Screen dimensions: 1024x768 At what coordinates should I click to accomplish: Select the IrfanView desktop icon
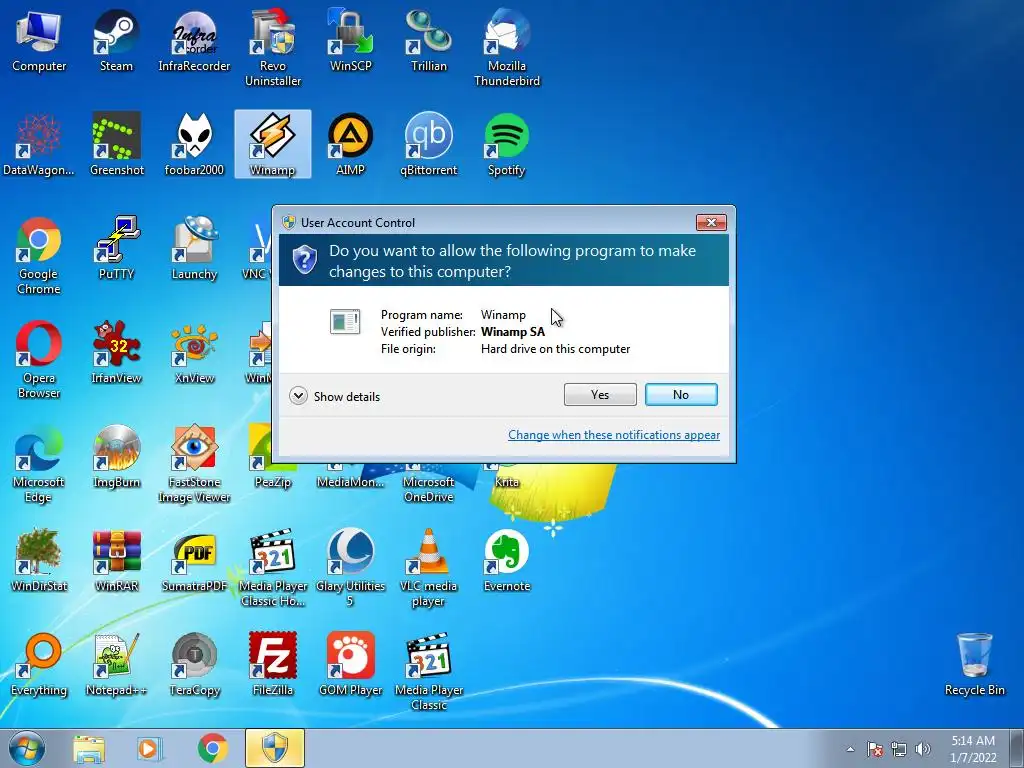(116, 353)
